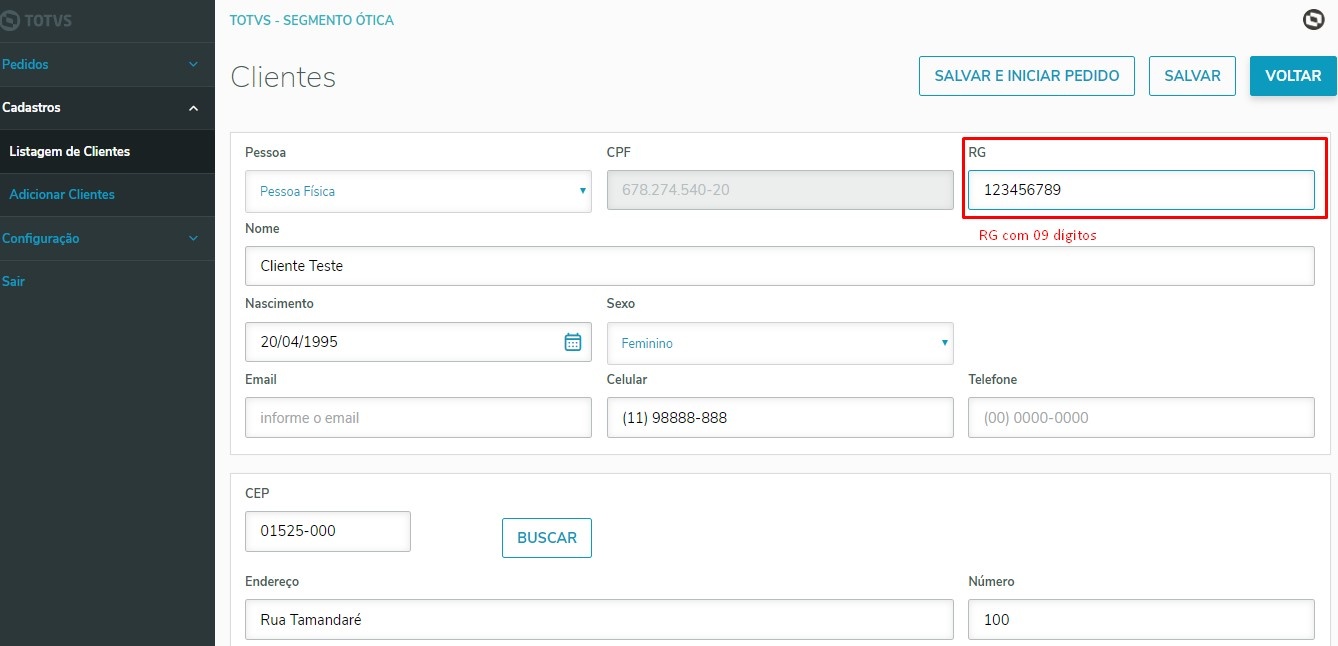Open the Pessoa dropdown

[418, 191]
